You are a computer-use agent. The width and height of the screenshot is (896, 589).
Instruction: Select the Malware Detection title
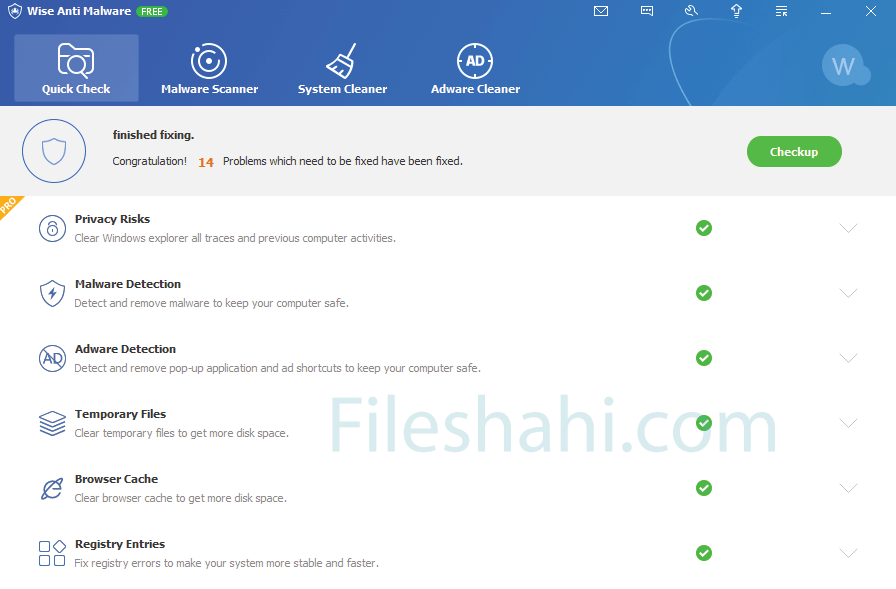click(x=127, y=284)
